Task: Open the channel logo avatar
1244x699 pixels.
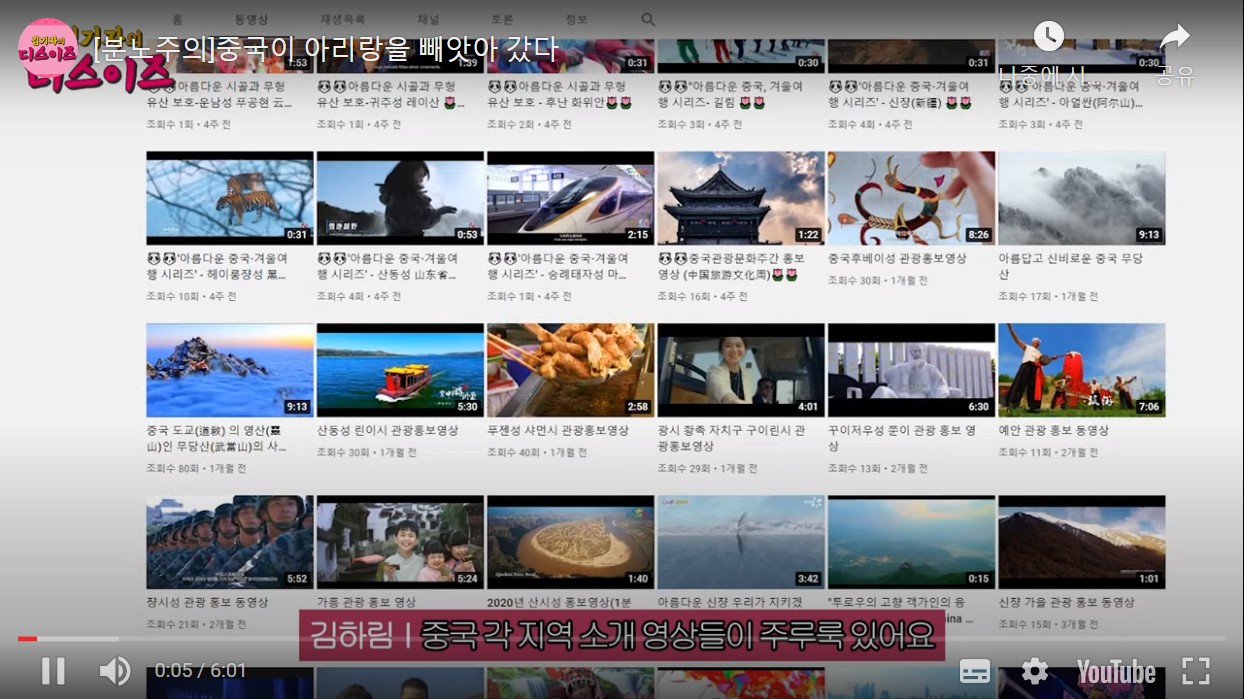Action: [x=47, y=49]
